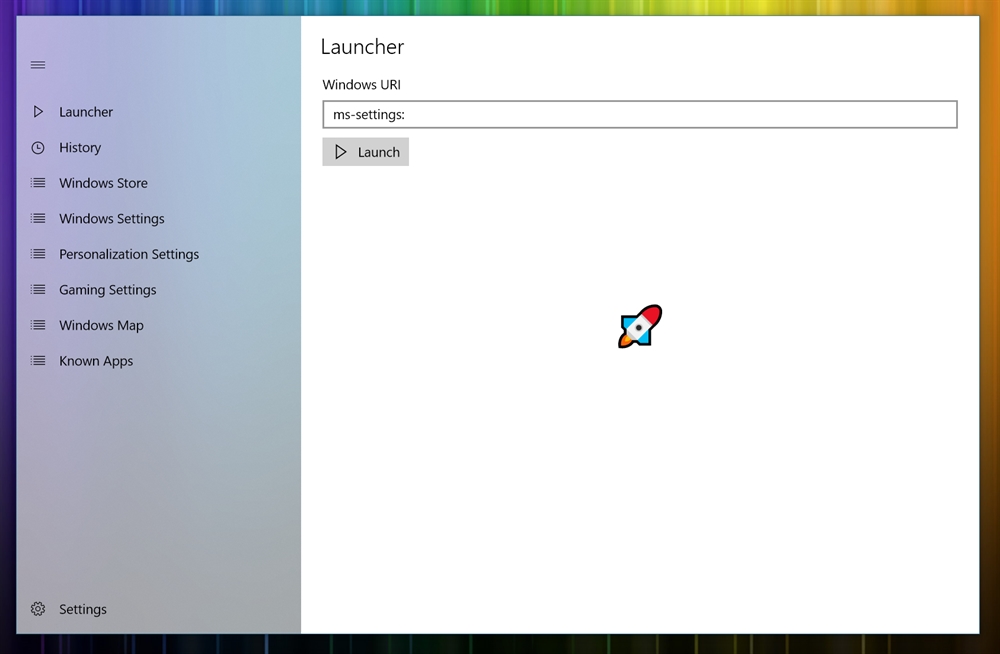
Task: Click the gear icon next to Settings
Action: tap(38, 609)
